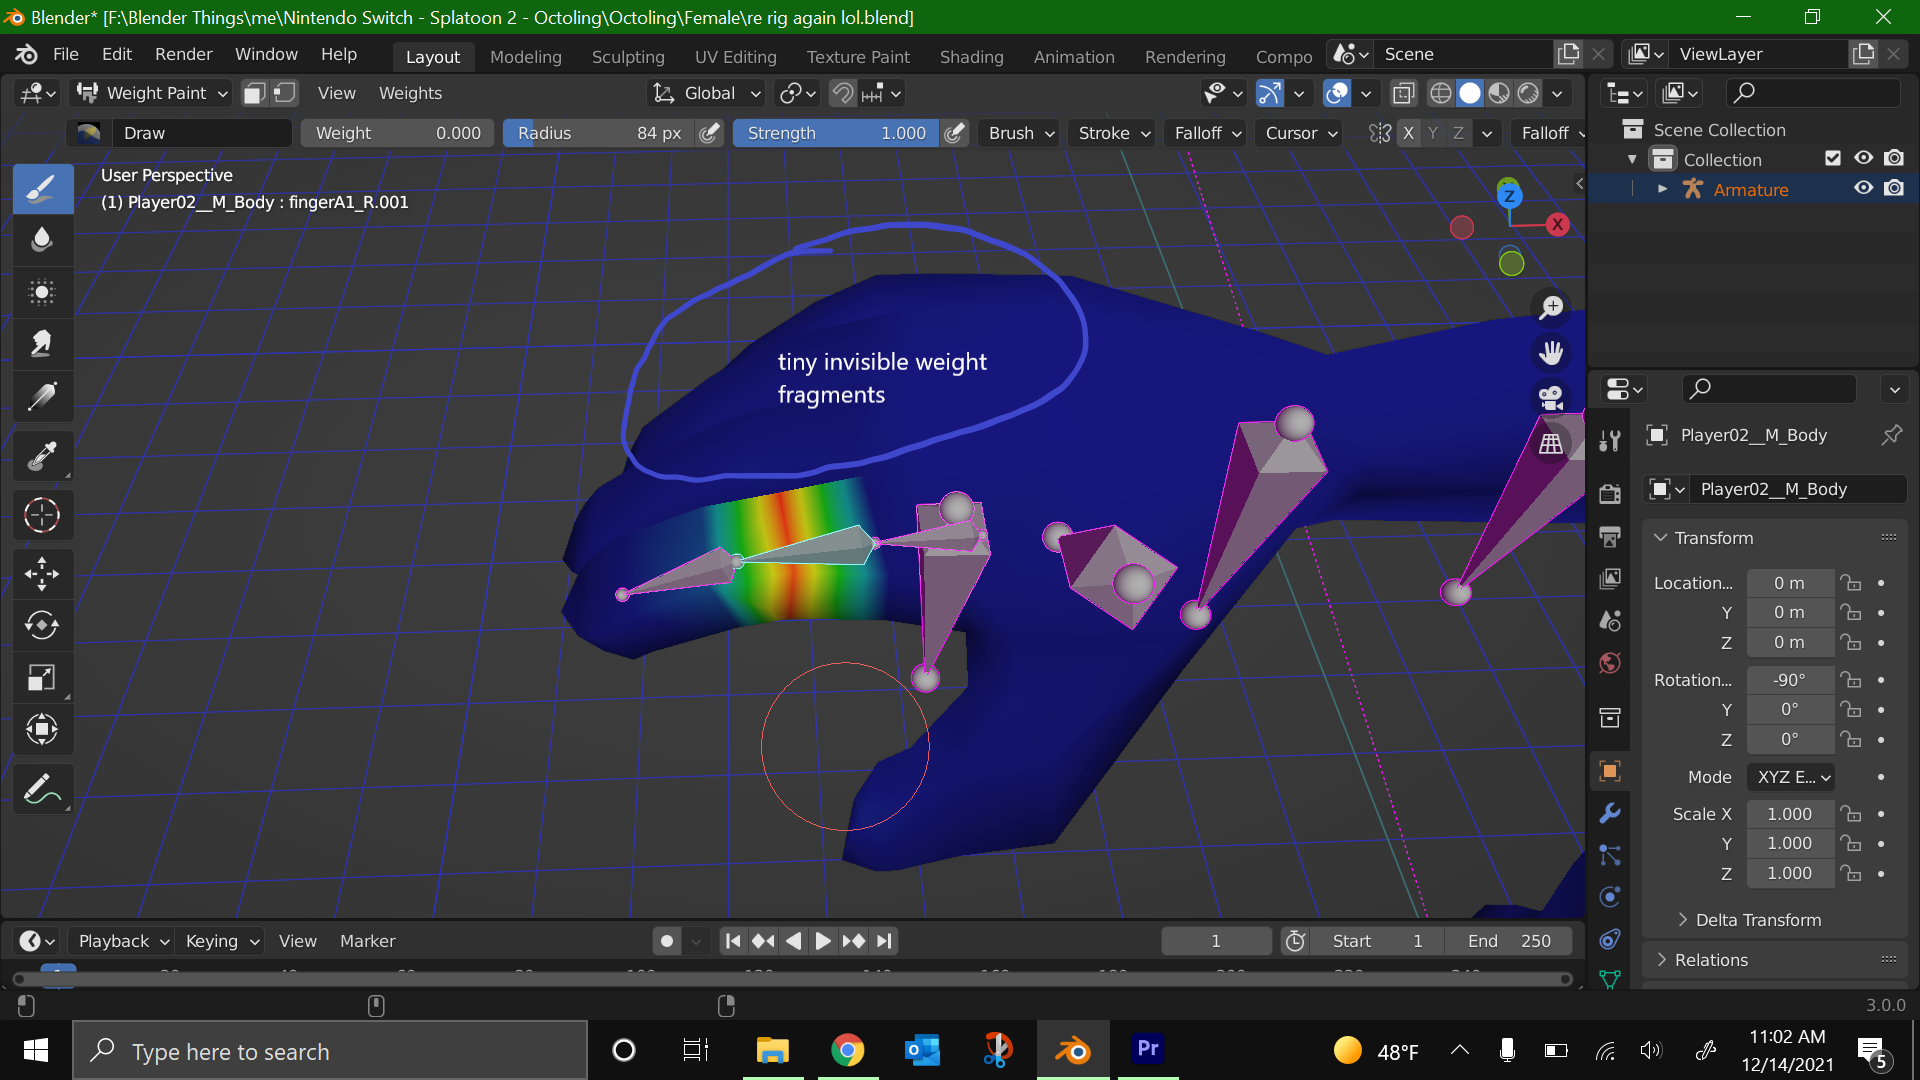Open the Modifiers wrench tab
This screenshot has width=1920, height=1080.
[1610, 813]
